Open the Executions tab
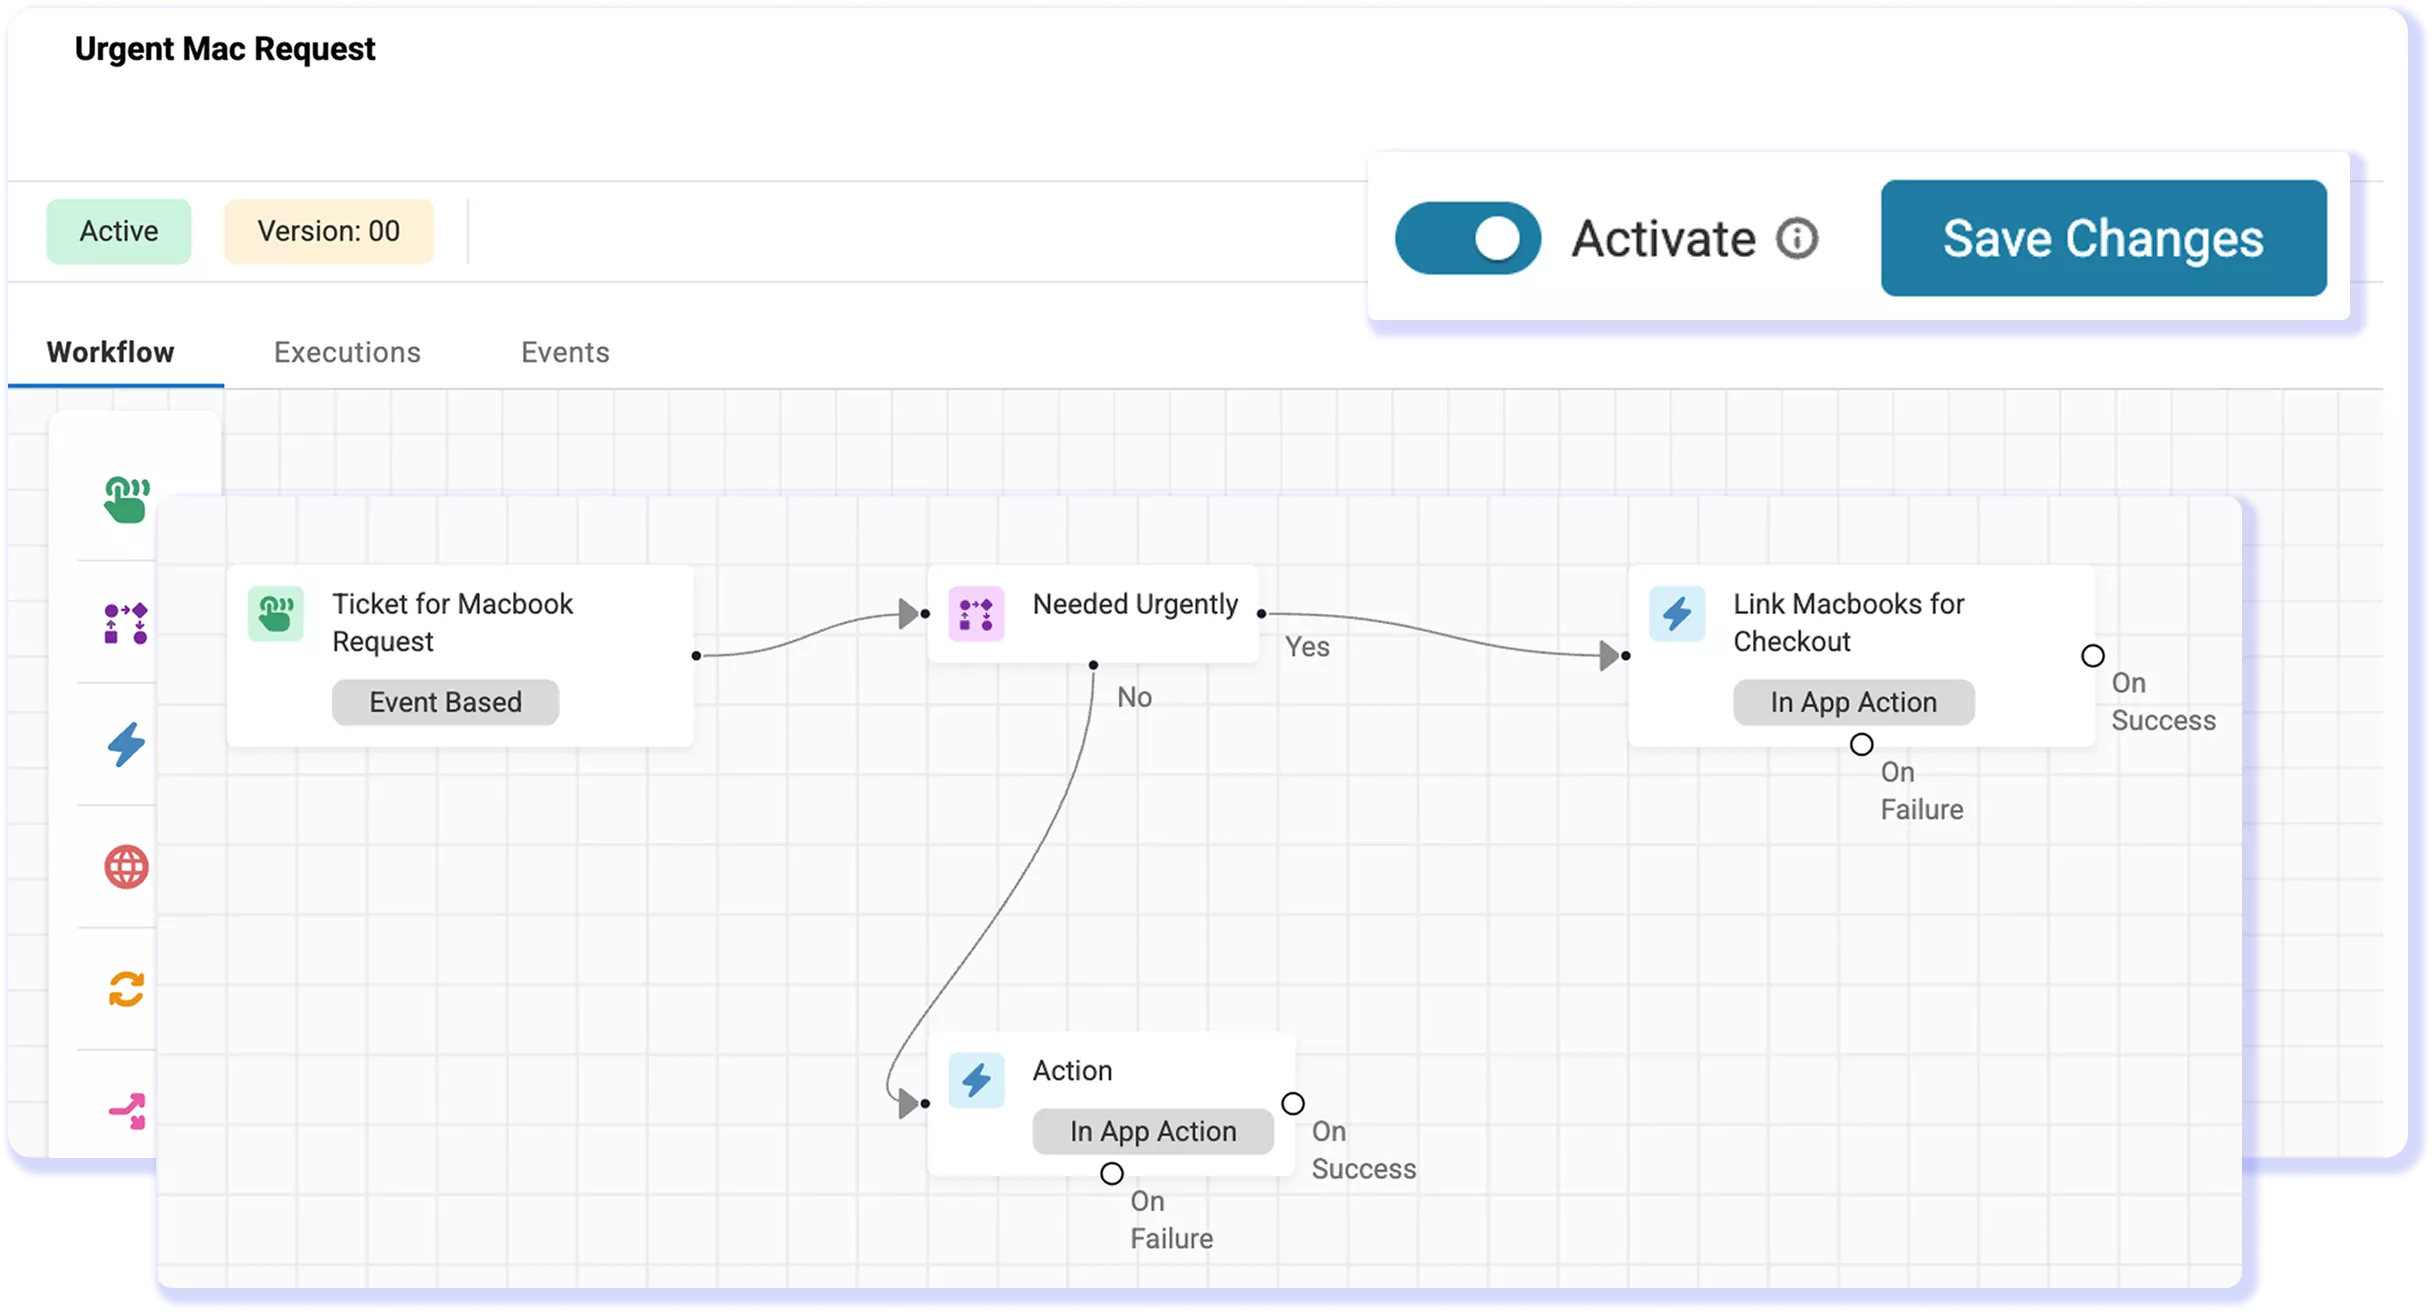 tap(347, 352)
